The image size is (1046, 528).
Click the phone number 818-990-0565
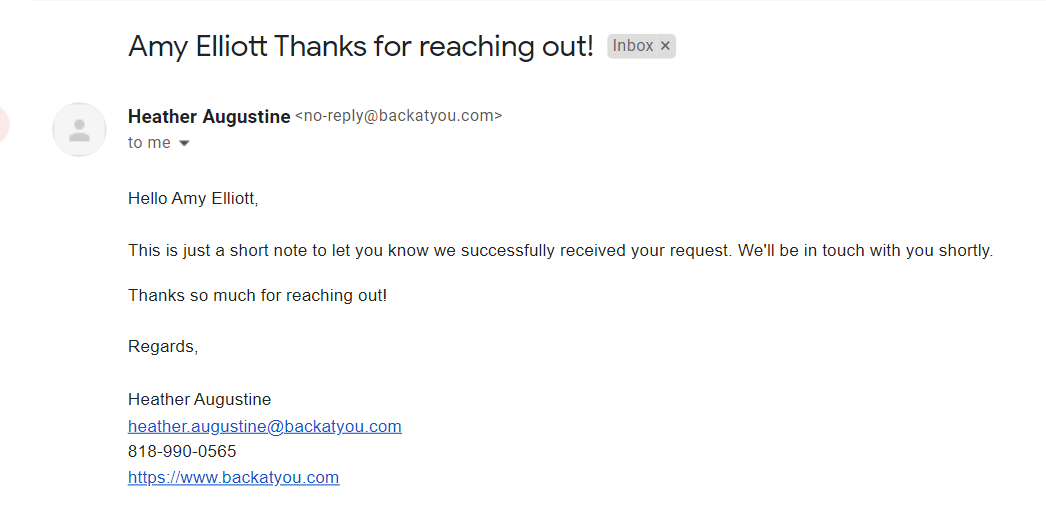point(182,451)
